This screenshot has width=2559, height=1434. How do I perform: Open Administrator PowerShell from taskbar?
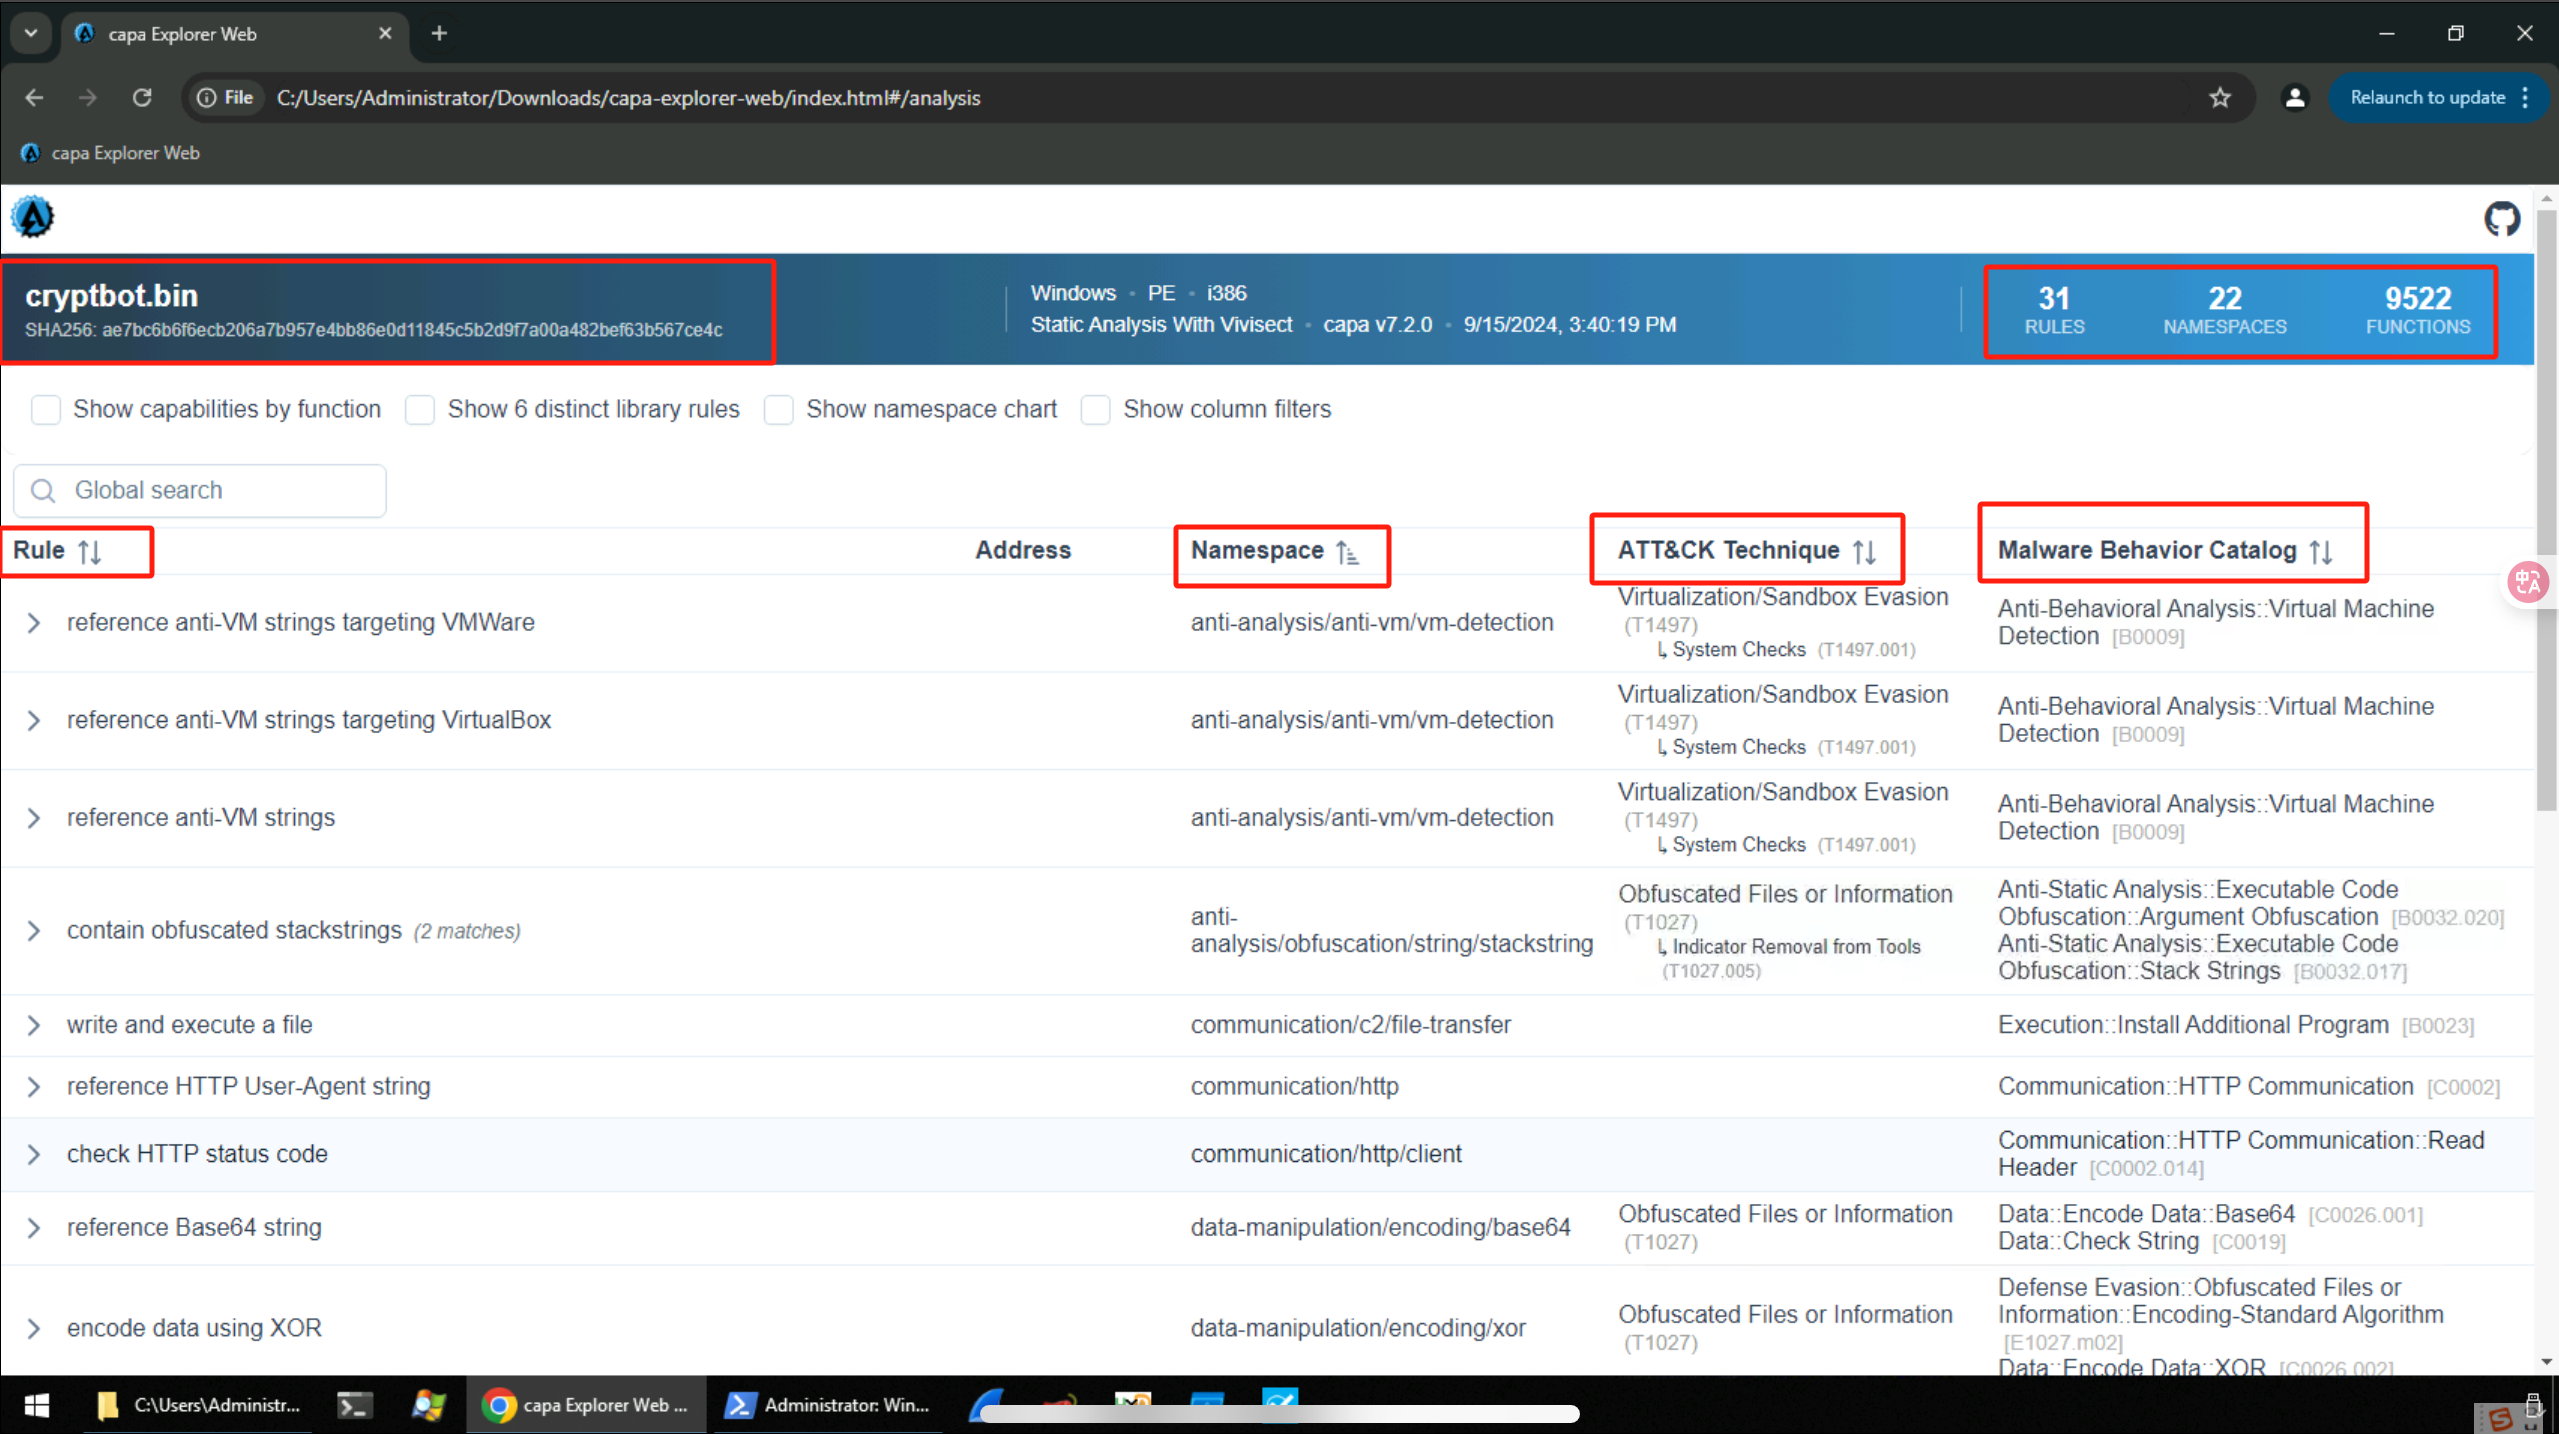pos(828,1405)
